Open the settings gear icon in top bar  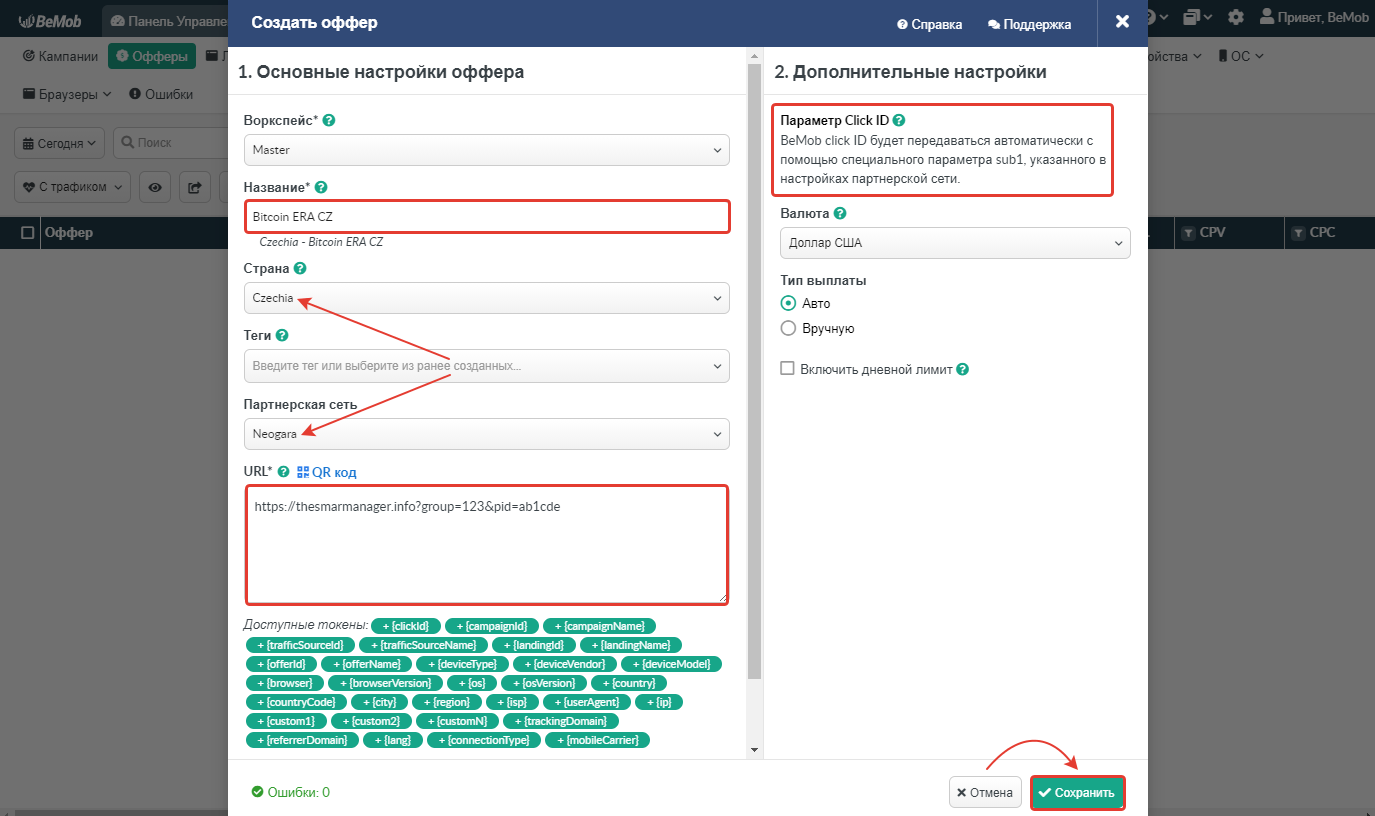1236,17
